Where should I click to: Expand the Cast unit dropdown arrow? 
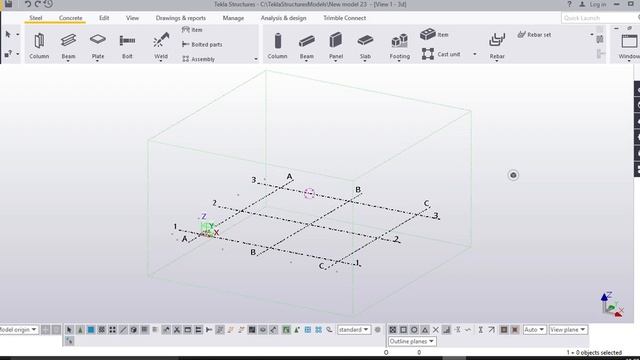475,54
